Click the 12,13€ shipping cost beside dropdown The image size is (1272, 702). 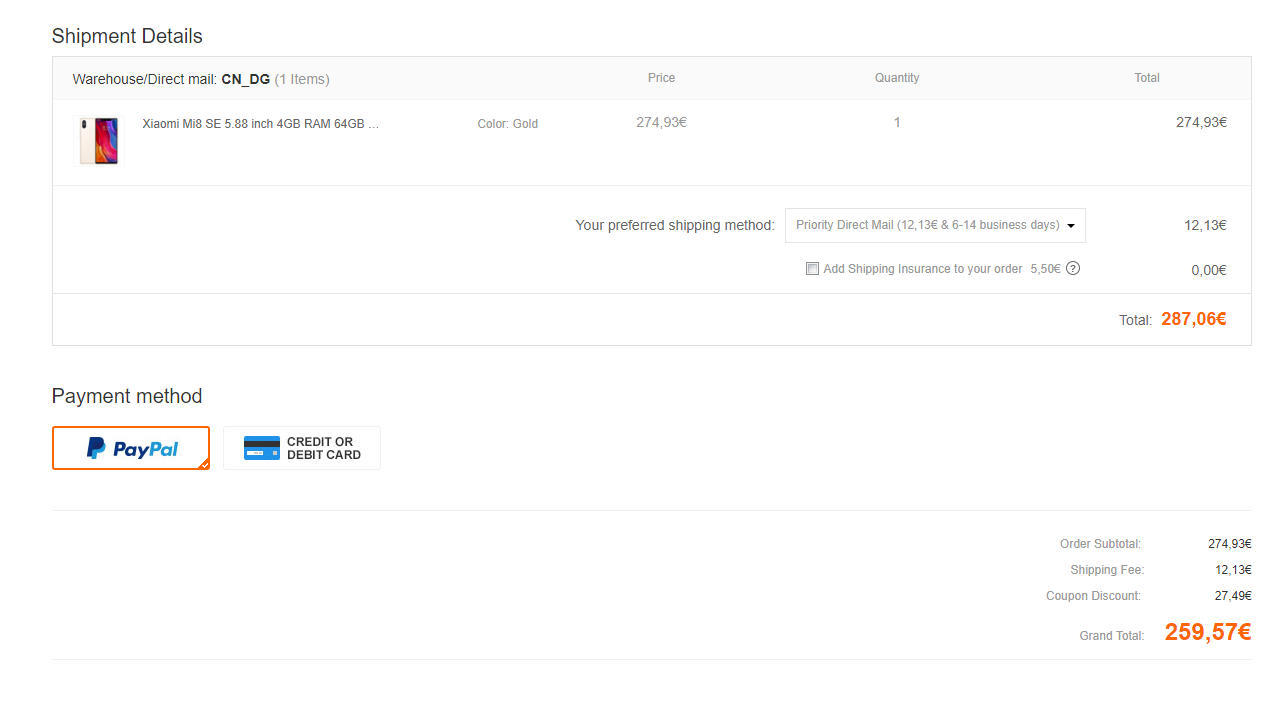1205,225
